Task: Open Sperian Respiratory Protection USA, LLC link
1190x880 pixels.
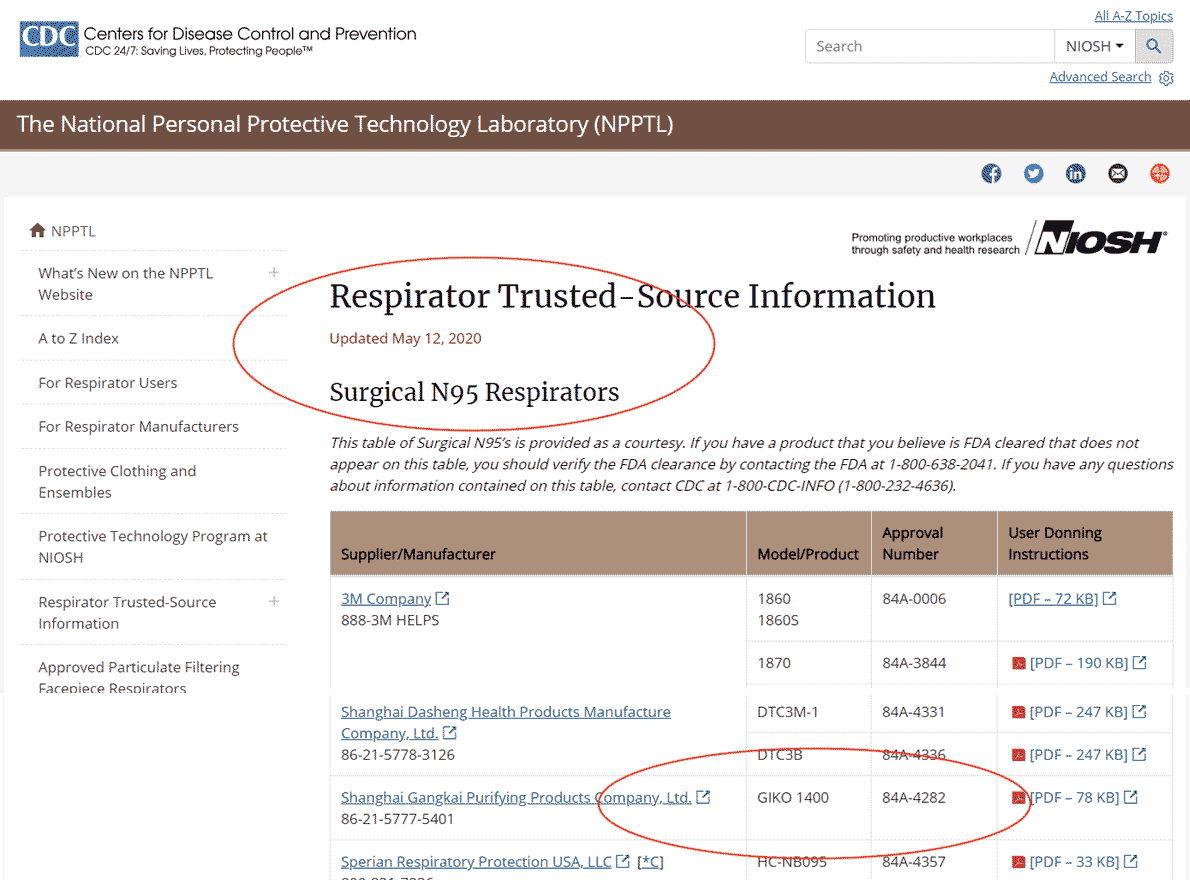Action: pyautogui.click(x=476, y=861)
